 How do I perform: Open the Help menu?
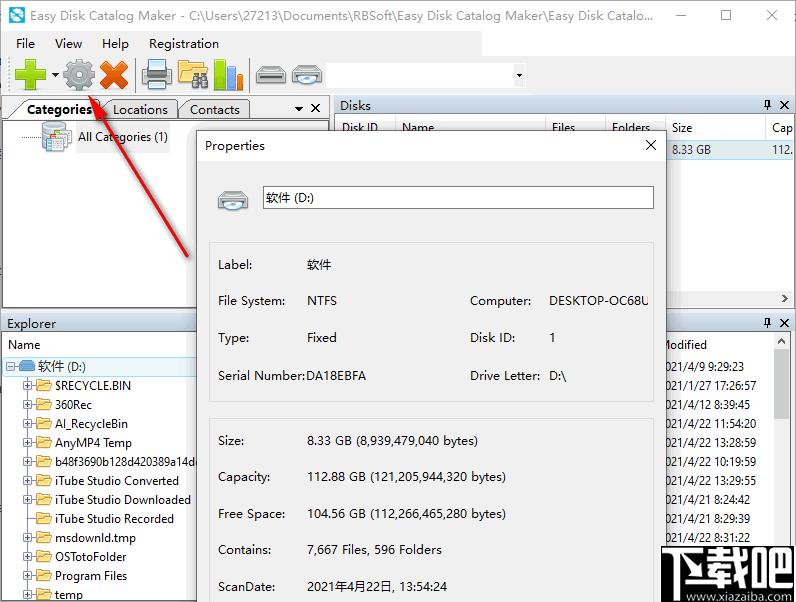pos(115,44)
